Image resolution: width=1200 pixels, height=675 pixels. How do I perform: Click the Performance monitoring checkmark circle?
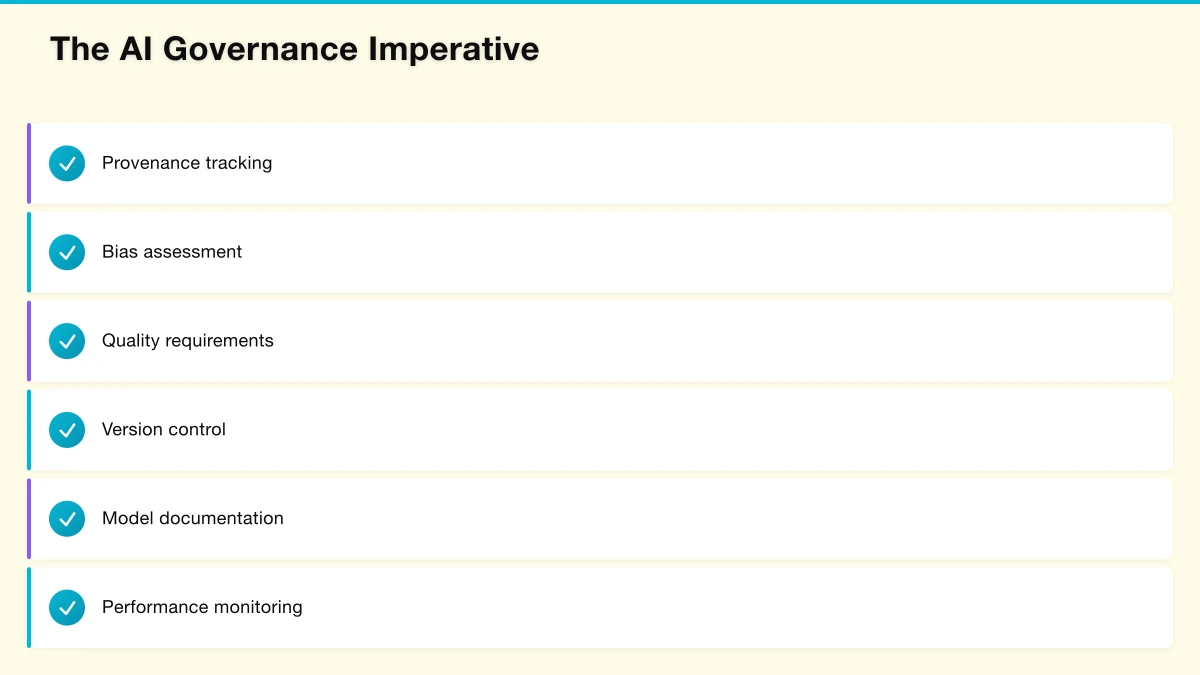(x=67, y=607)
